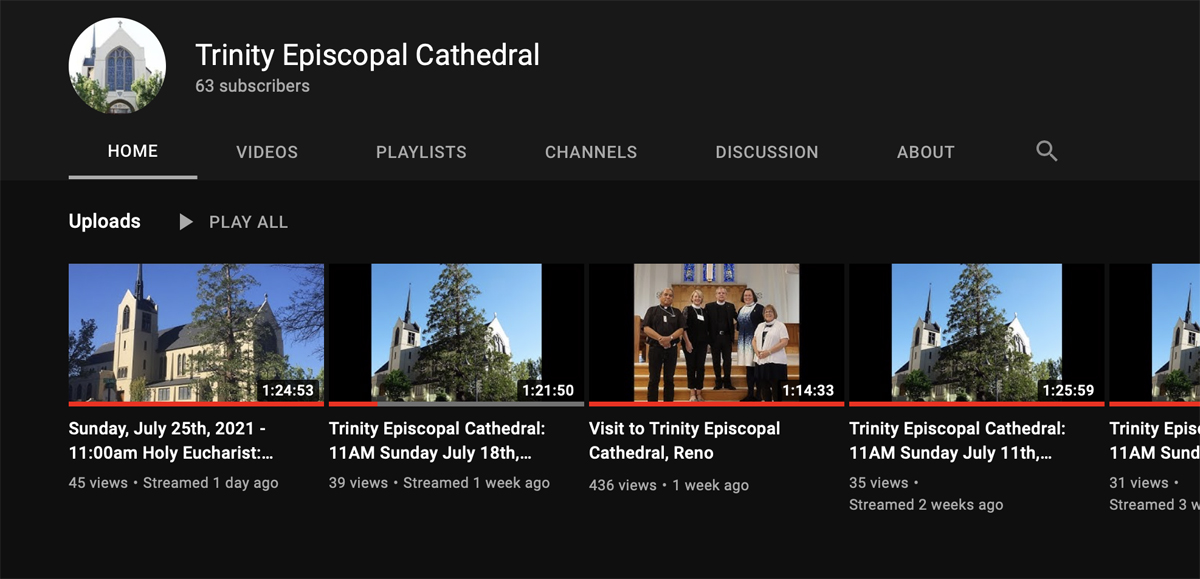Click the '39 views • Streamed 1 week ago' text

[439, 483]
